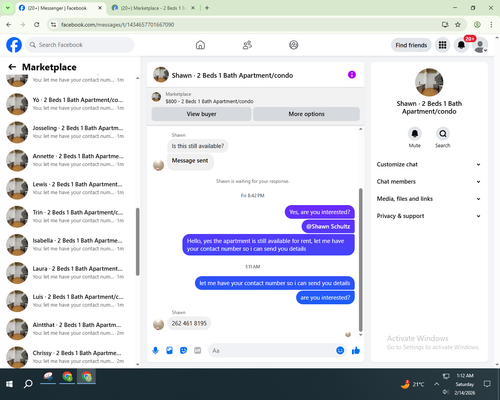Click the chat messages scrollbar

coord(360,260)
